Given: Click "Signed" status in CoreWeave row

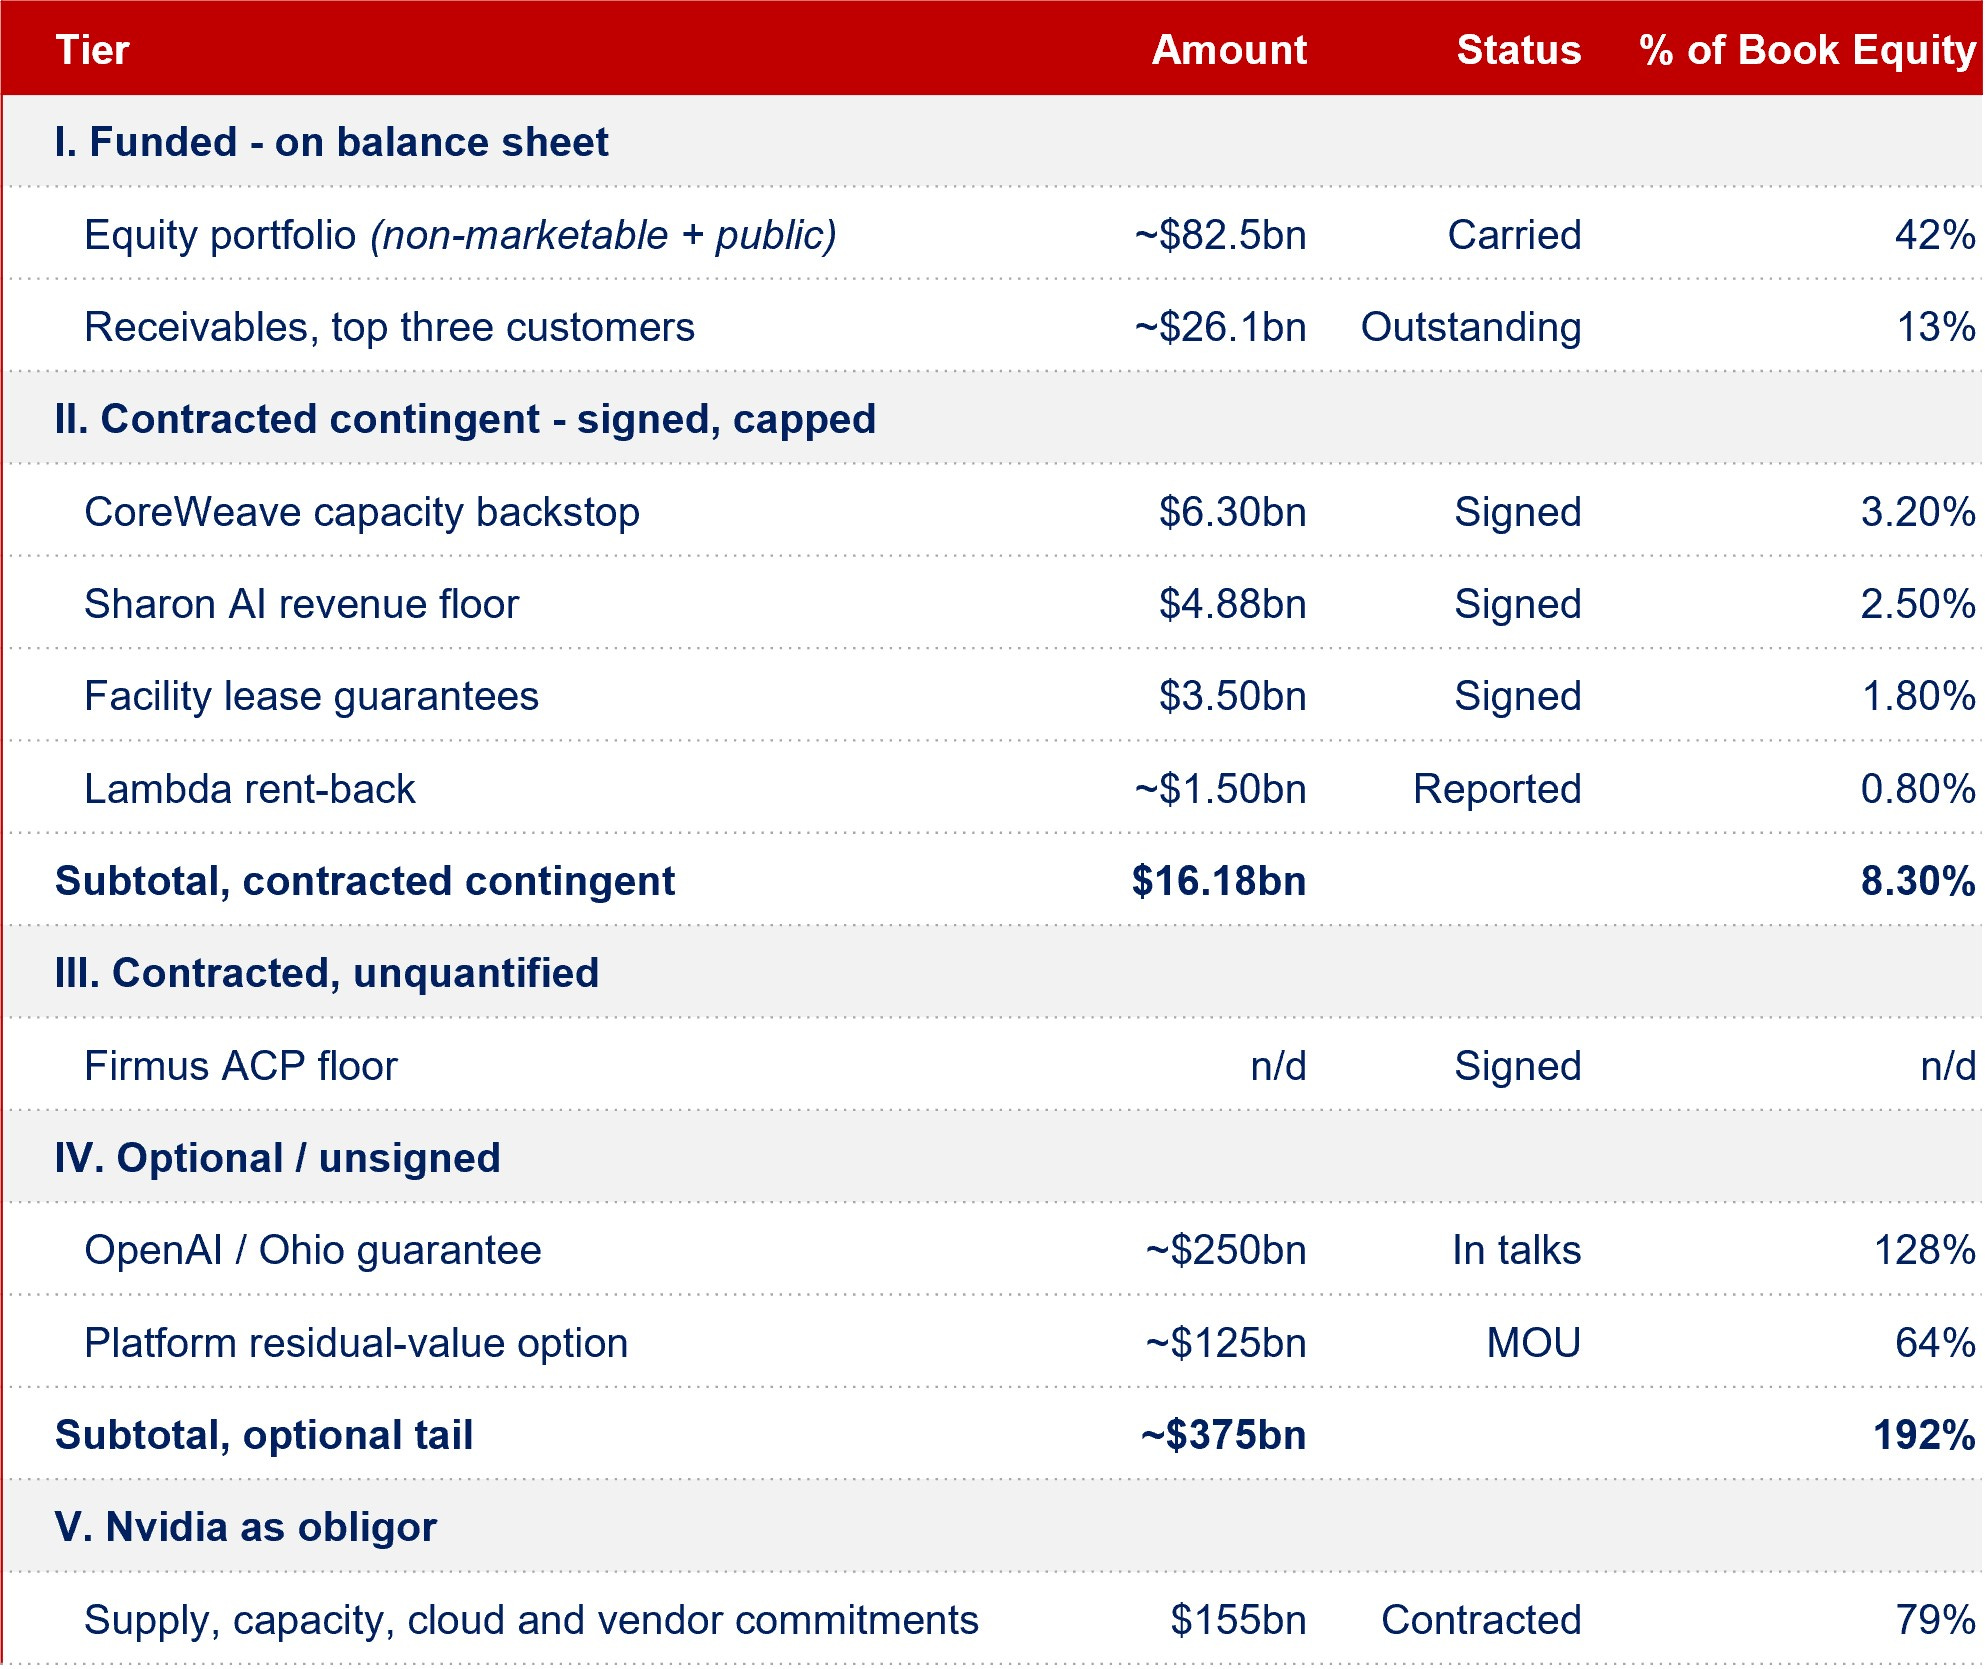Looking at the screenshot, I should (1517, 513).
